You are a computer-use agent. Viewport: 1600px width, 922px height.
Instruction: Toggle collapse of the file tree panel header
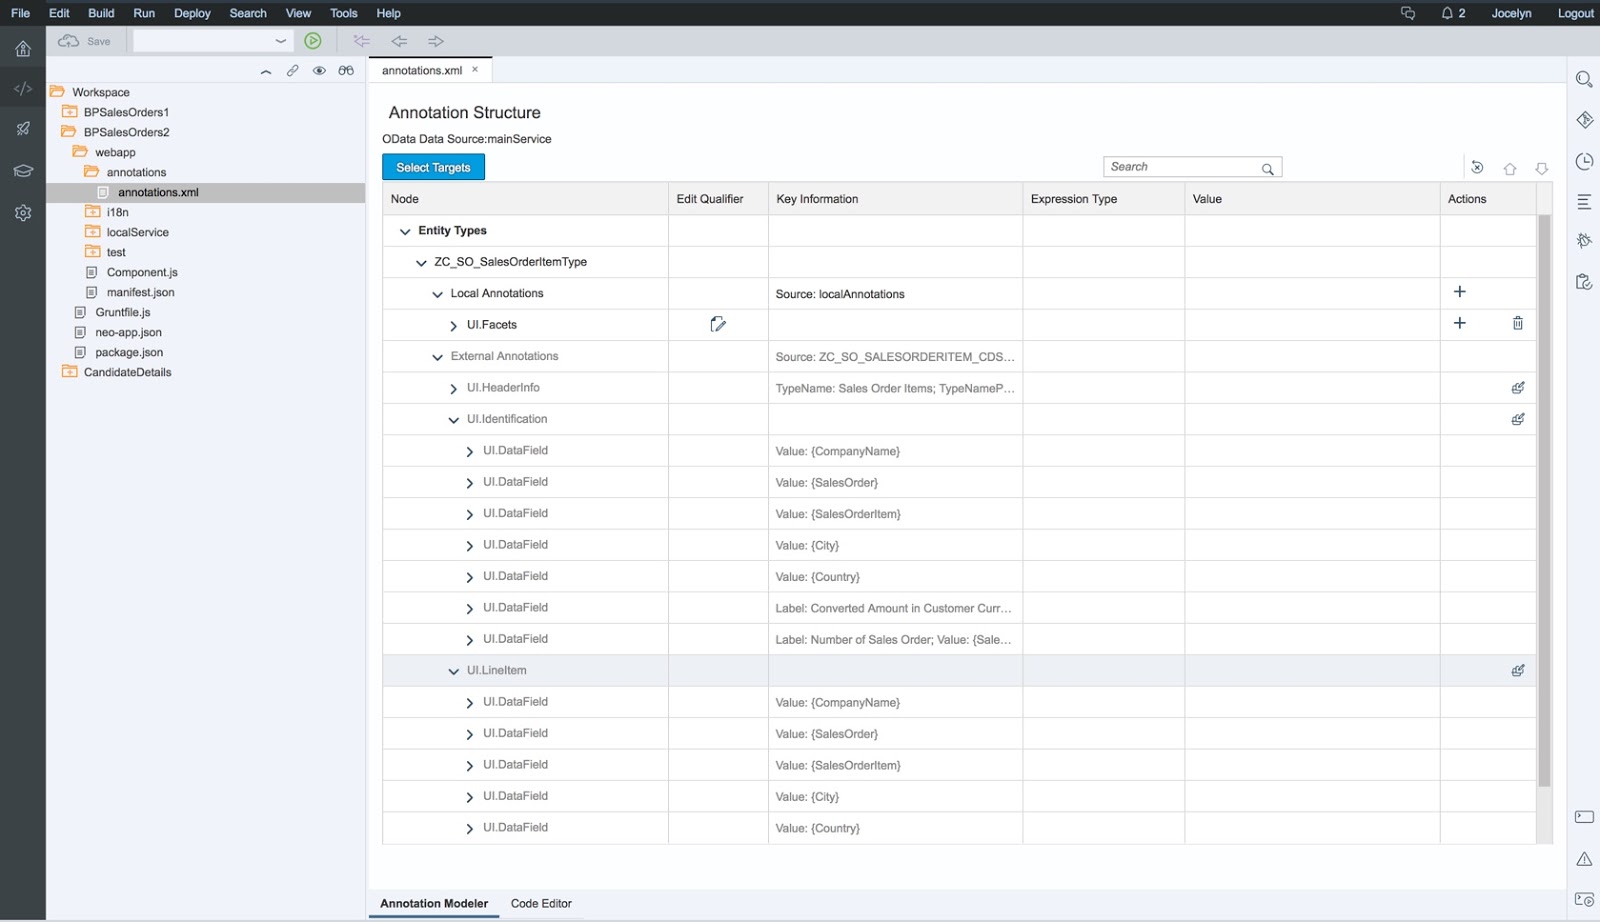pyautogui.click(x=266, y=71)
